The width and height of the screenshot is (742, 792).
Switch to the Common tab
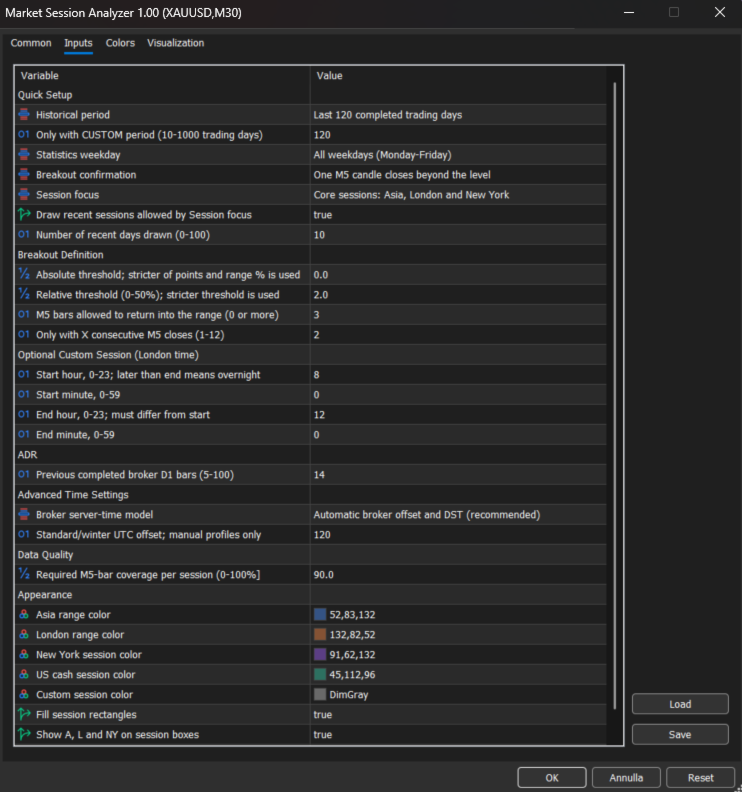(x=31, y=43)
